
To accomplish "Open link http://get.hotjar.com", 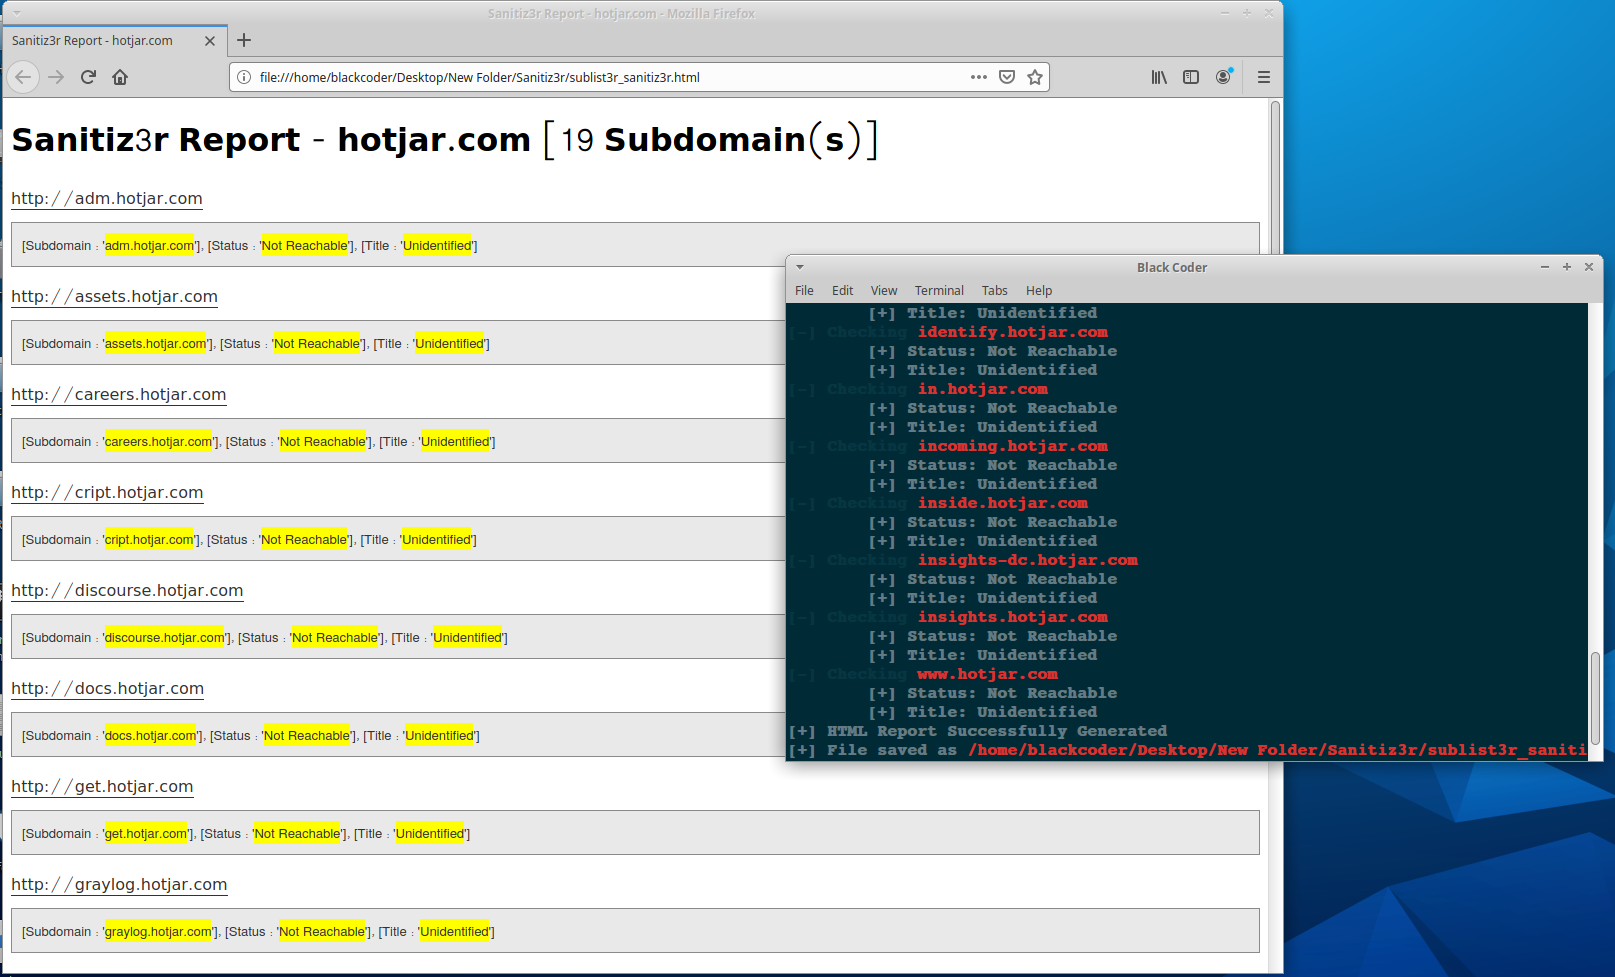I will [102, 786].
